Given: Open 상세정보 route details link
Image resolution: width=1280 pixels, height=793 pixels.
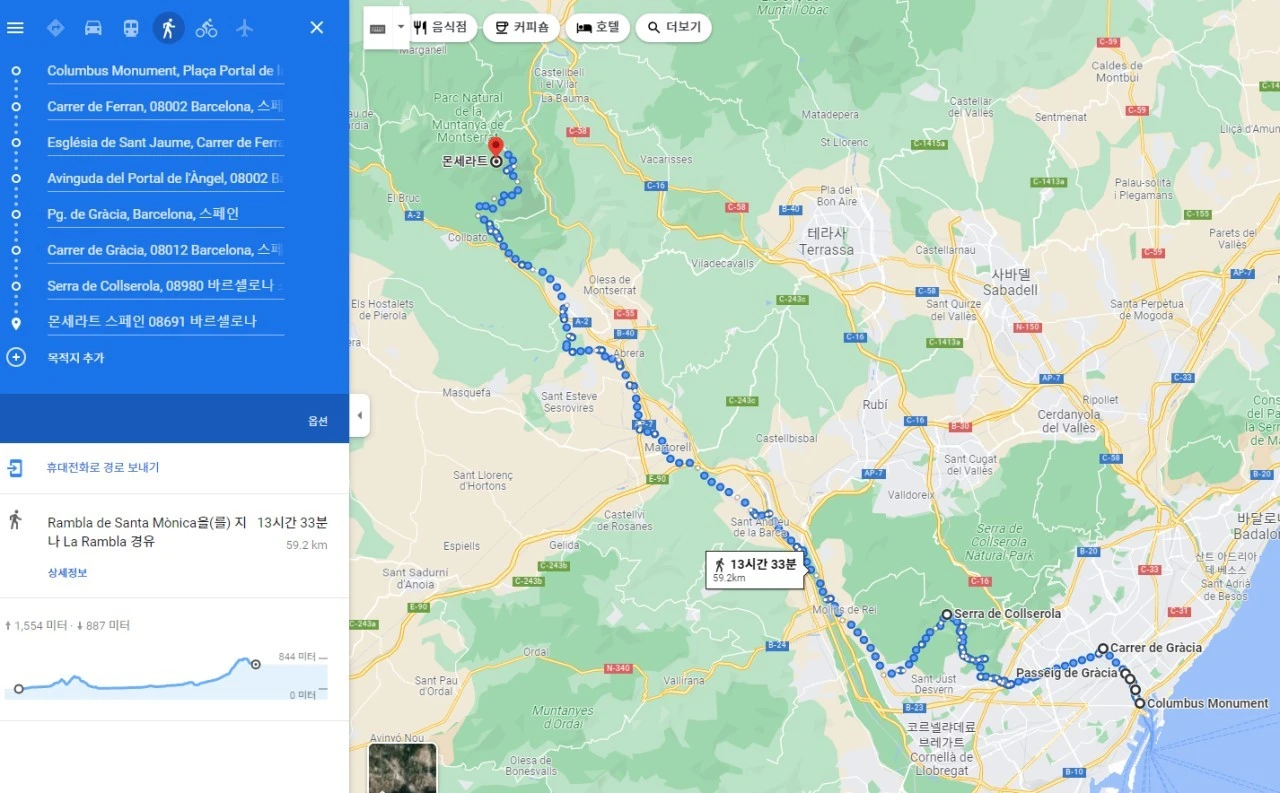Looking at the screenshot, I should tap(68, 573).
